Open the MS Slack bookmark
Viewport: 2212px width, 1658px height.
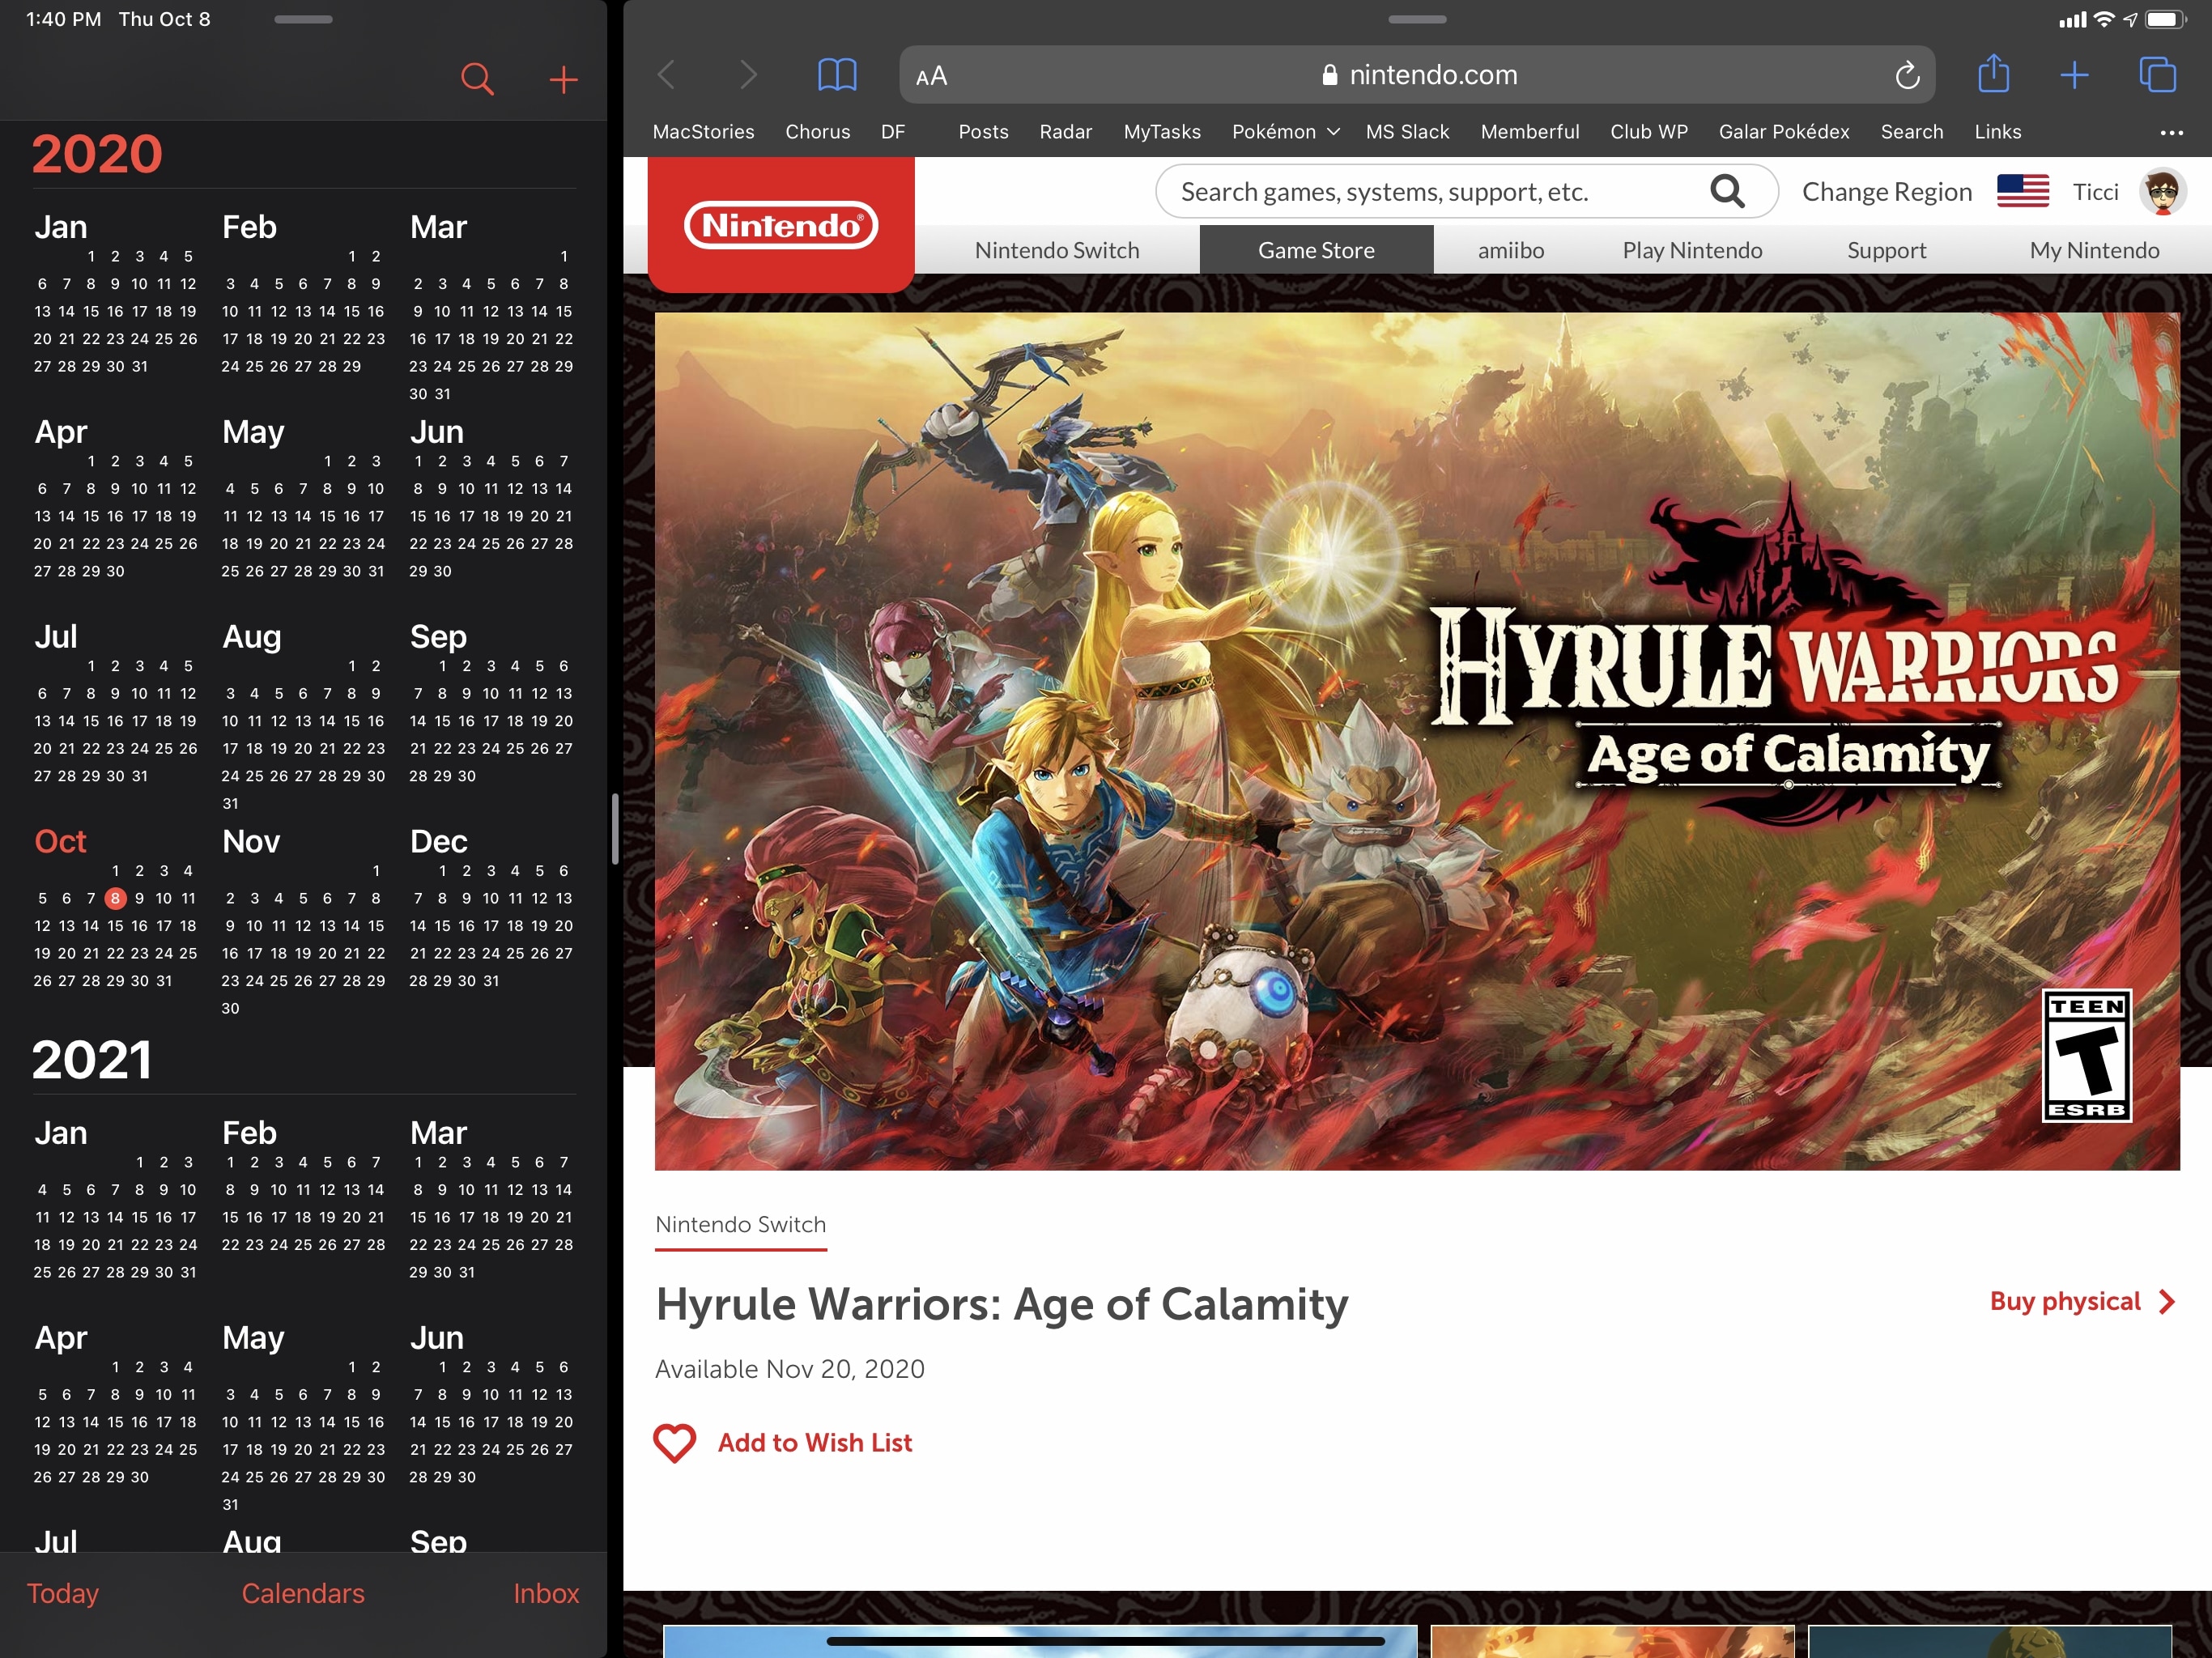(1407, 132)
